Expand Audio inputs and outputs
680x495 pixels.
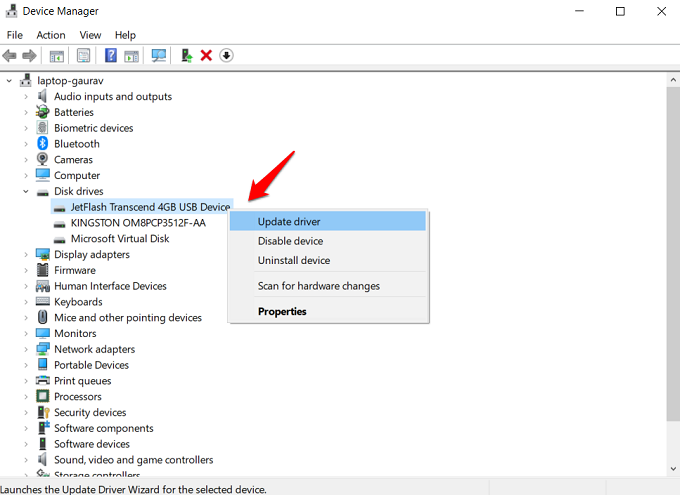[26, 96]
